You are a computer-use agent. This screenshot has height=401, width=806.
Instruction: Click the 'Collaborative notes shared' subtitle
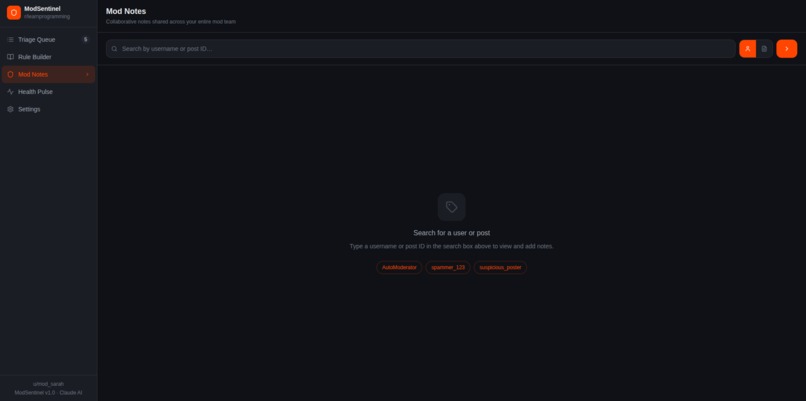click(x=171, y=22)
